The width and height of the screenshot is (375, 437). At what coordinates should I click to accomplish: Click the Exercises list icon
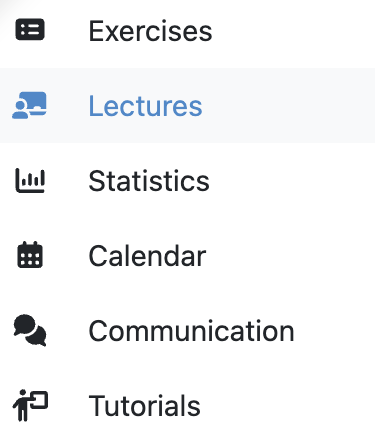coord(30,30)
